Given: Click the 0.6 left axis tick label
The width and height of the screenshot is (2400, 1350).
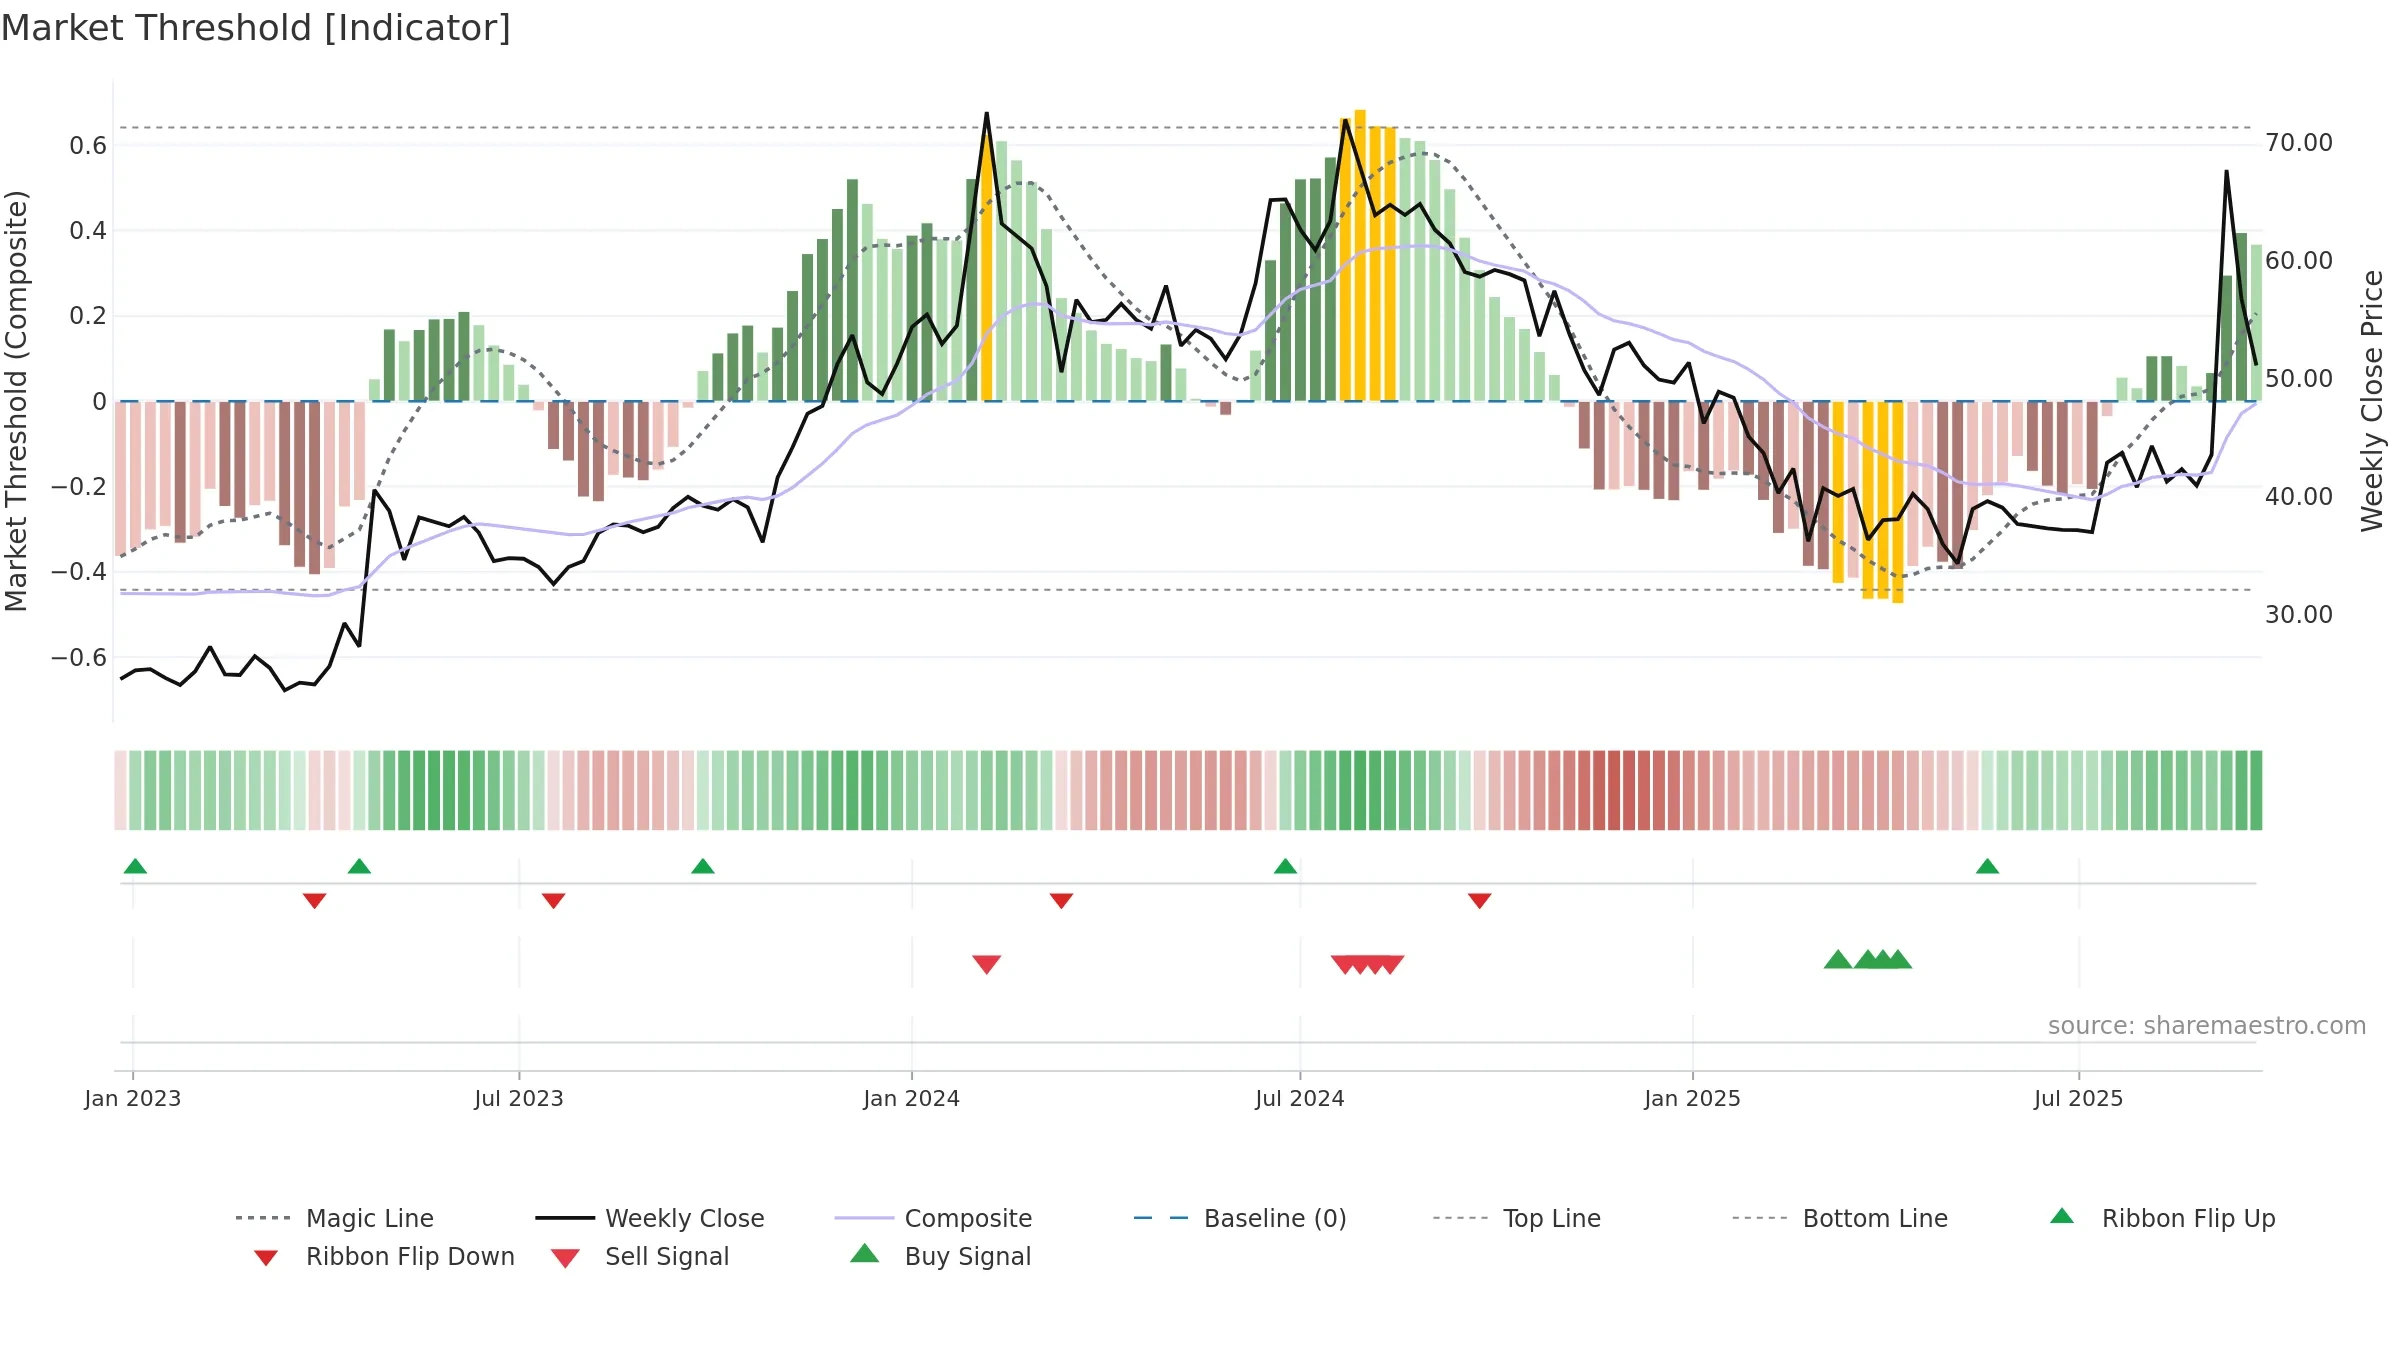Looking at the screenshot, I should tap(88, 146).
